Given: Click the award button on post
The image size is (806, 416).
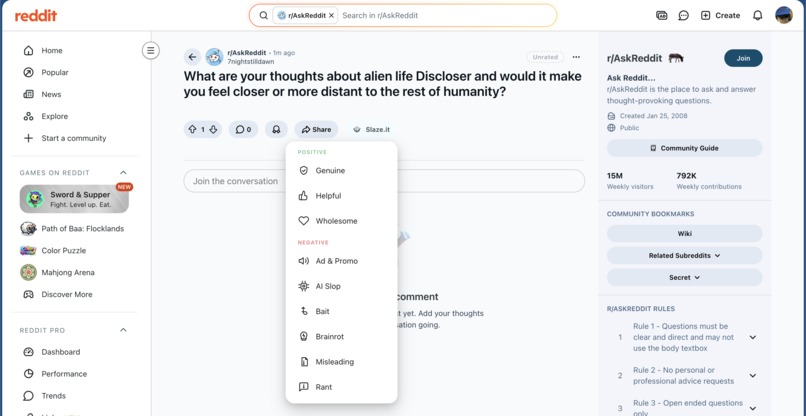Looking at the screenshot, I should (x=276, y=130).
